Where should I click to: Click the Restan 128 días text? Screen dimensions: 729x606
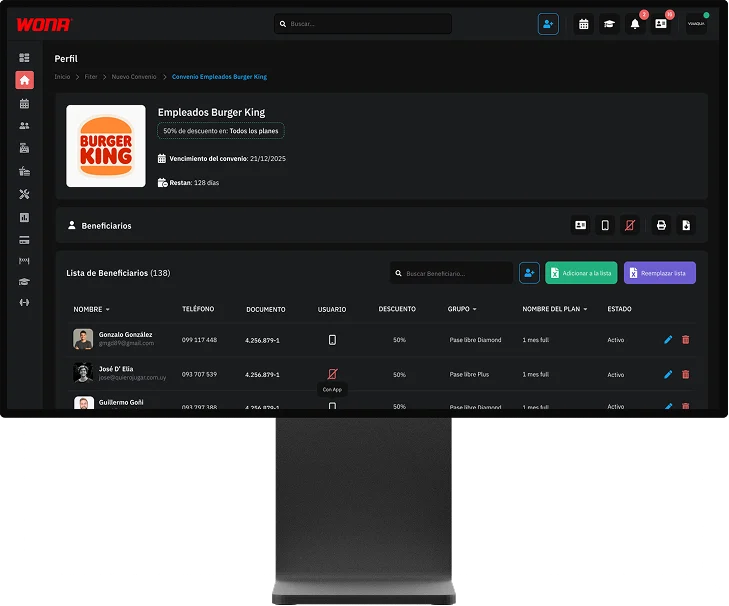[194, 183]
